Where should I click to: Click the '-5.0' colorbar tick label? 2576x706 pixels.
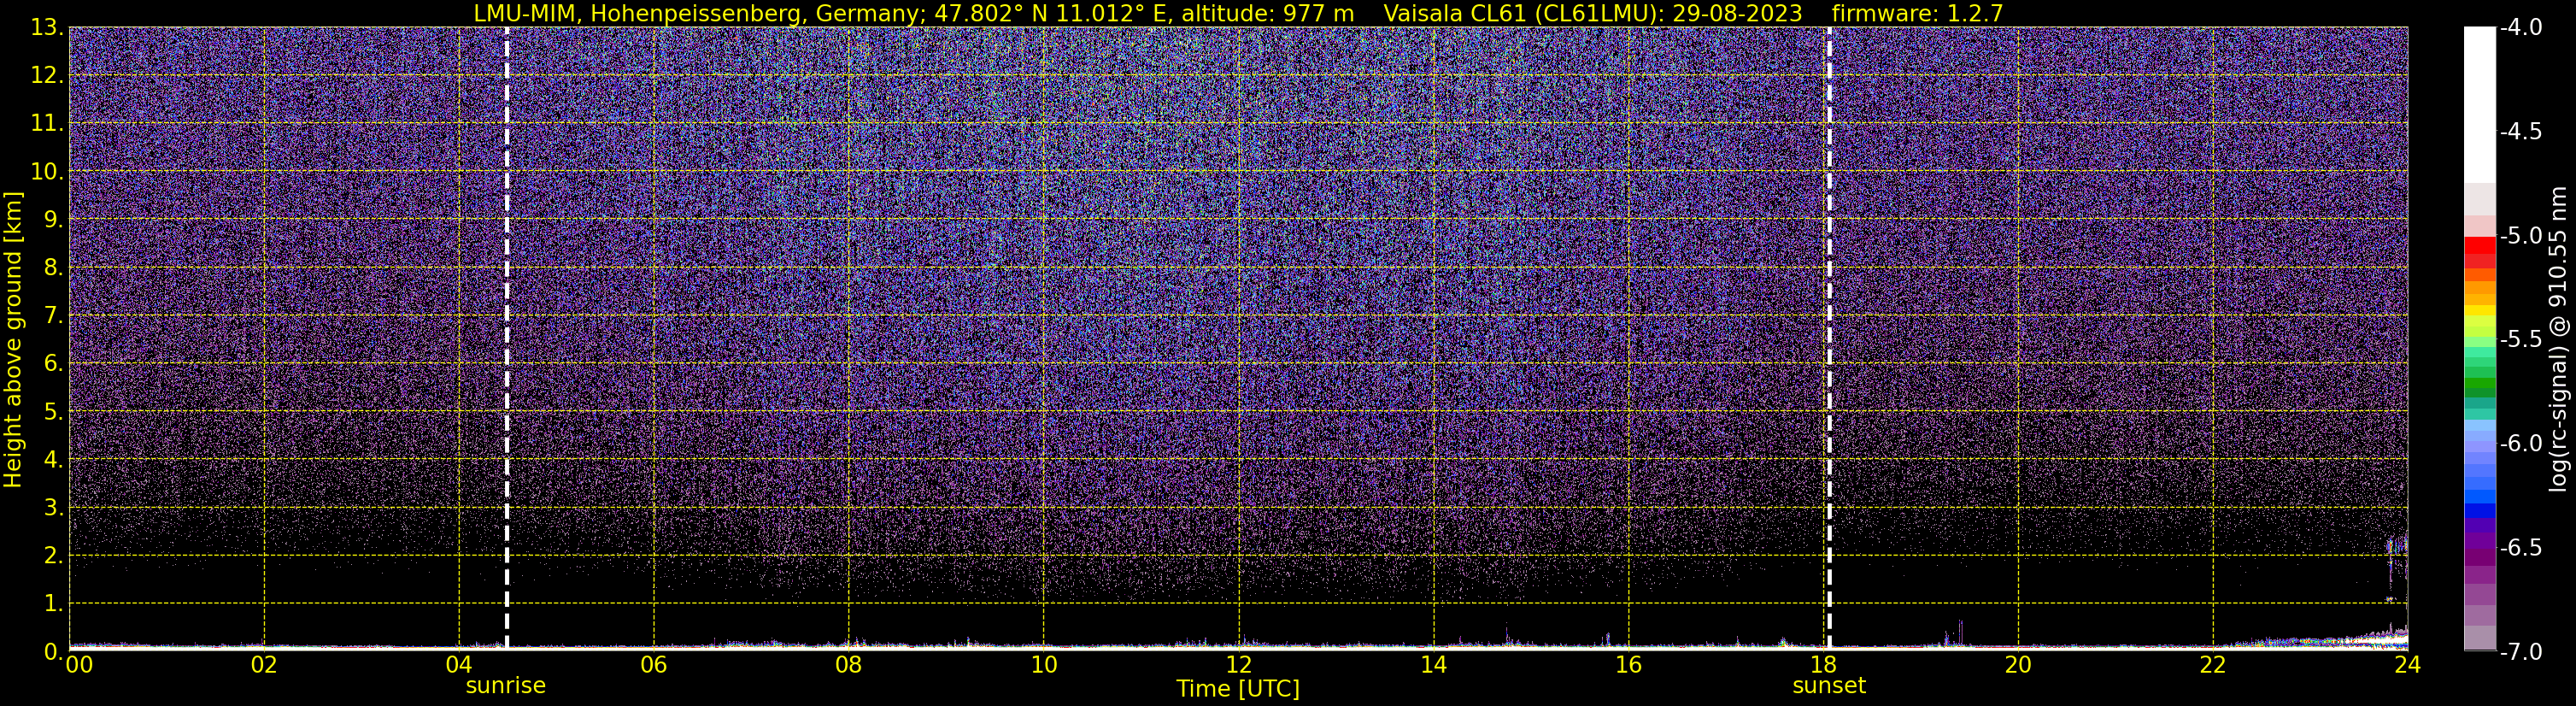(x=2520, y=236)
